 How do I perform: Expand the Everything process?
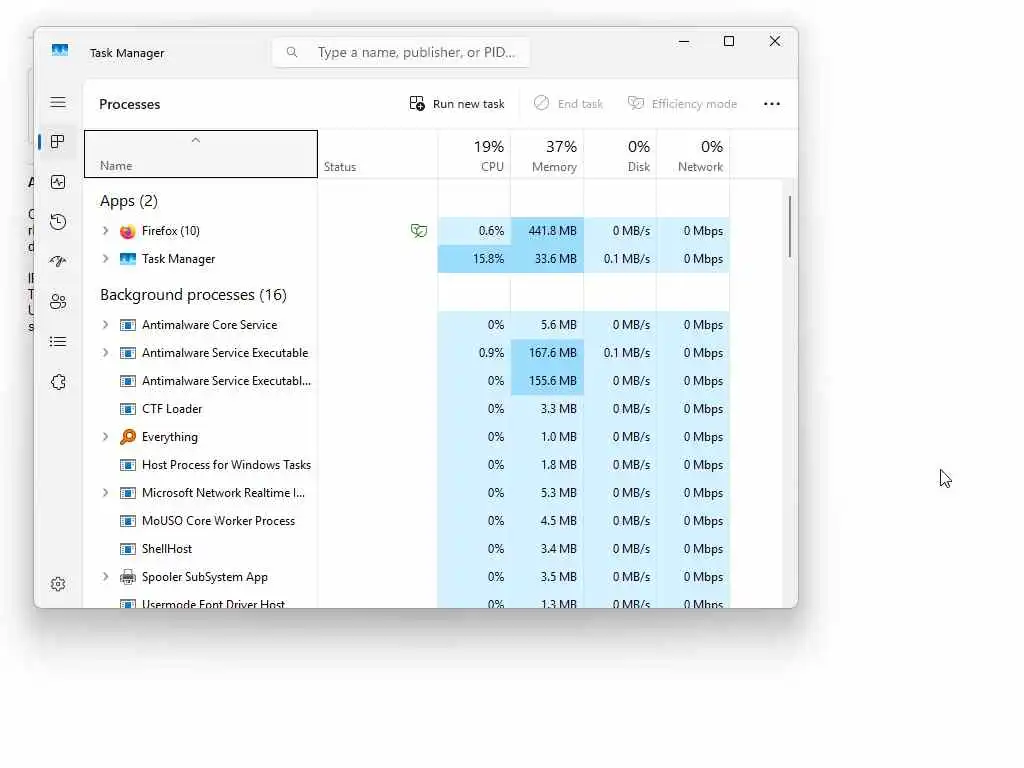tap(105, 436)
